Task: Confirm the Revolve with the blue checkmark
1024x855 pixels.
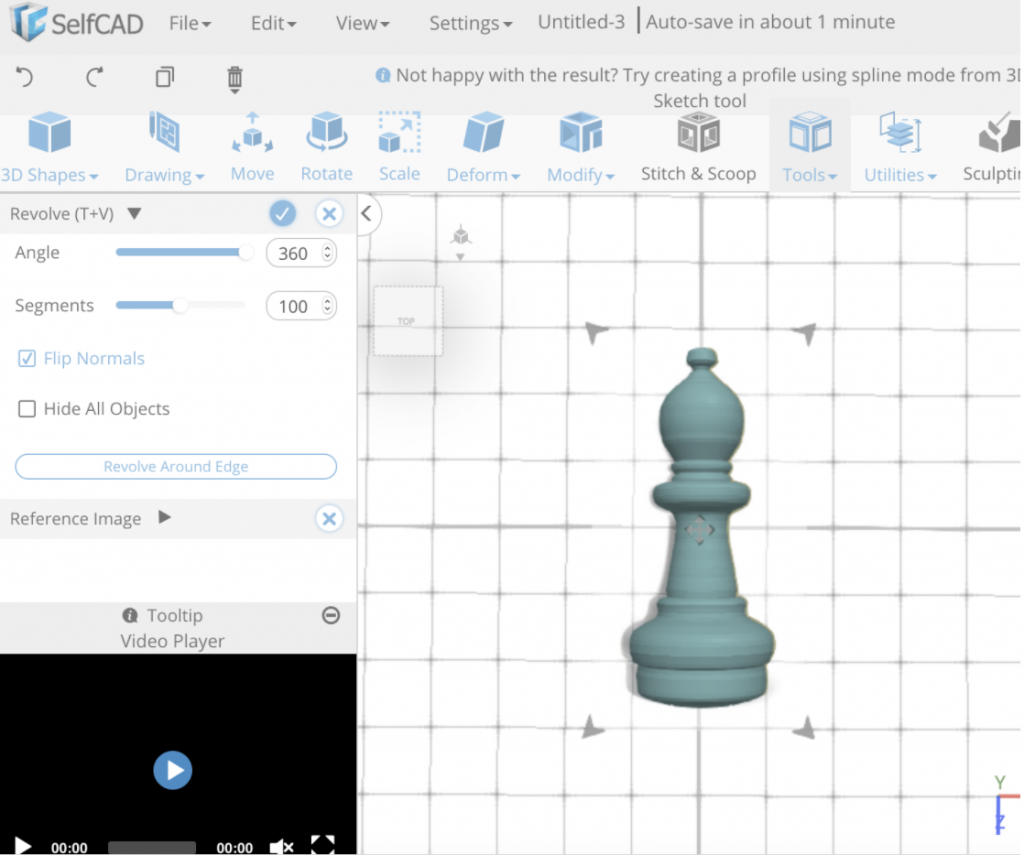Action: pyautogui.click(x=282, y=213)
